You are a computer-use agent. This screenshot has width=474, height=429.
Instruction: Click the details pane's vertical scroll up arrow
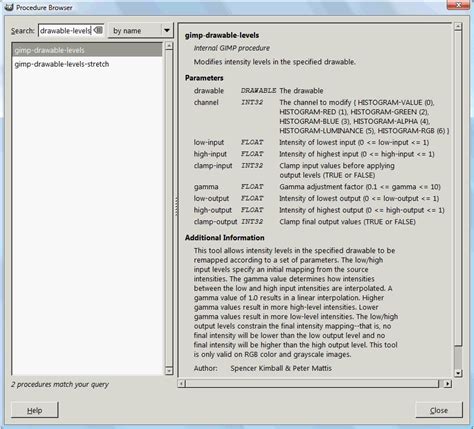click(458, 27)
